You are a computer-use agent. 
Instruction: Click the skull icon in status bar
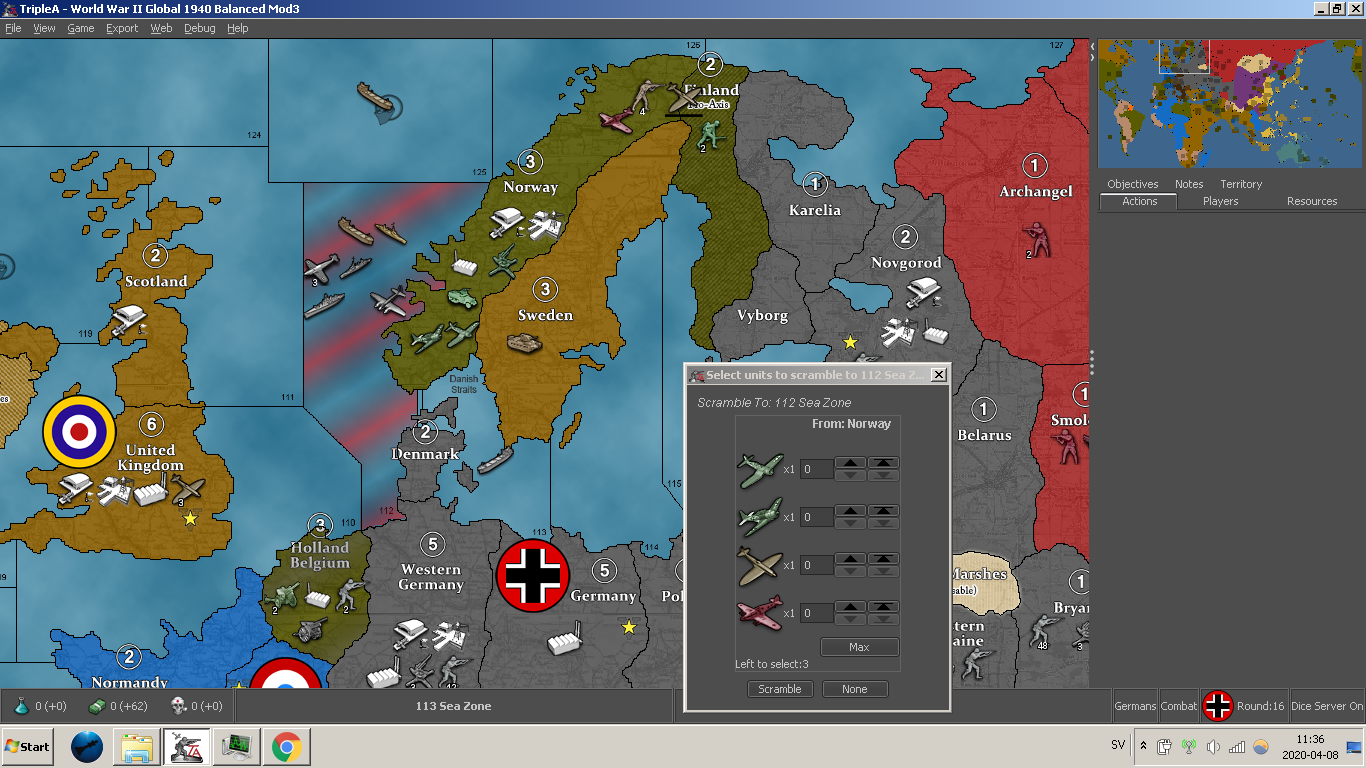(x=179, y=706)
